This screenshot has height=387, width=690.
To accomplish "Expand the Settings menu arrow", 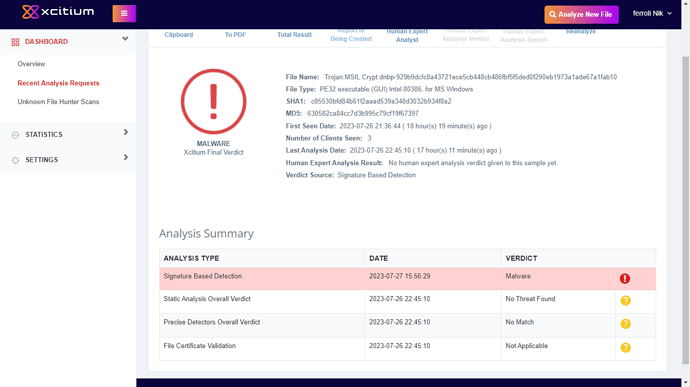I will click(126, 157).
